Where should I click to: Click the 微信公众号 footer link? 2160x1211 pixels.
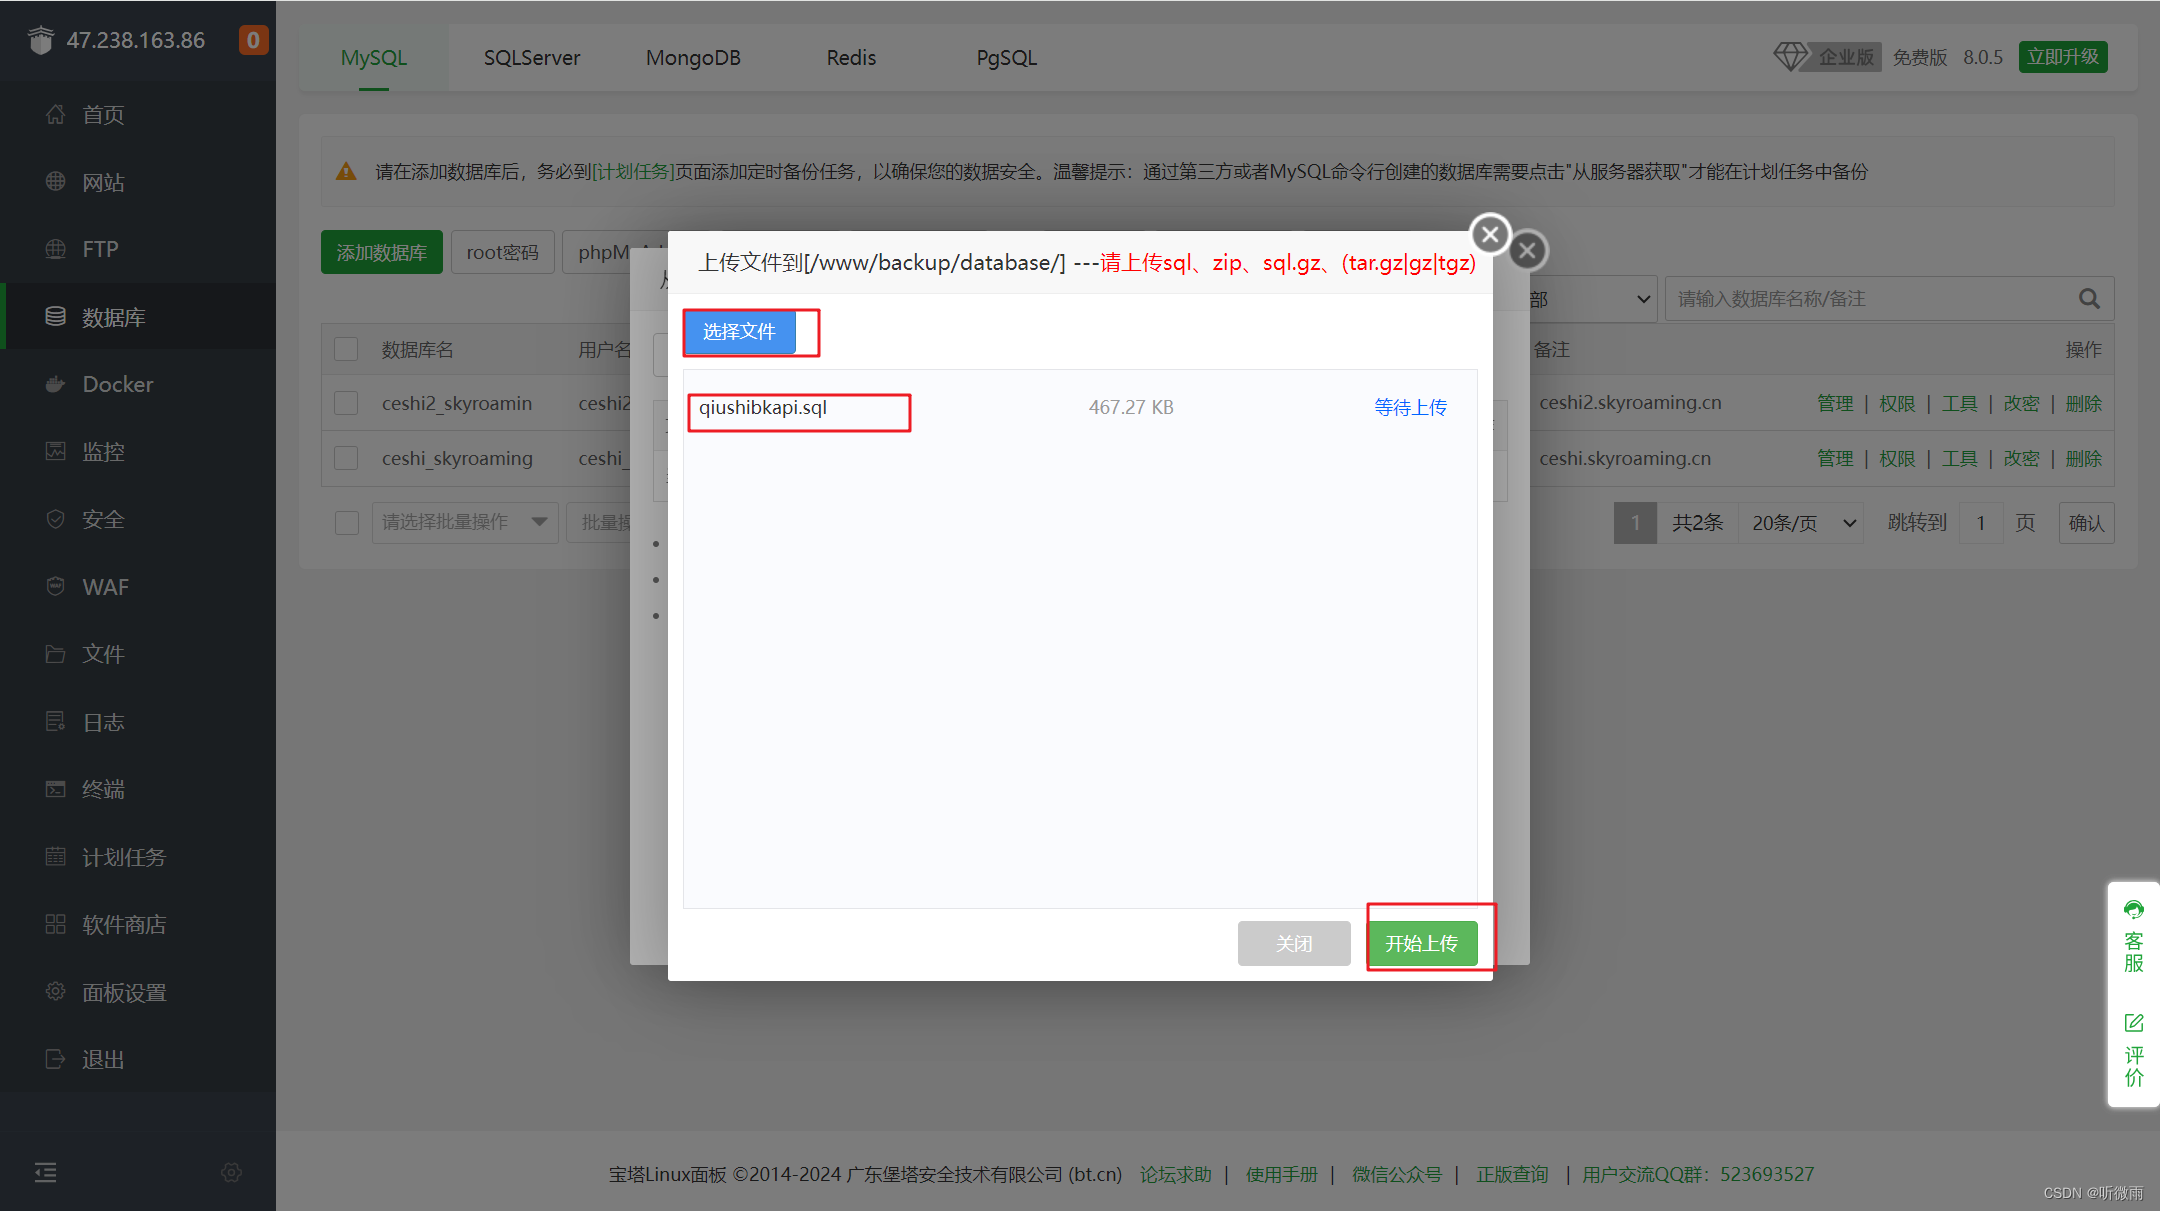pyautogui.click(x=1397, y=1174)
